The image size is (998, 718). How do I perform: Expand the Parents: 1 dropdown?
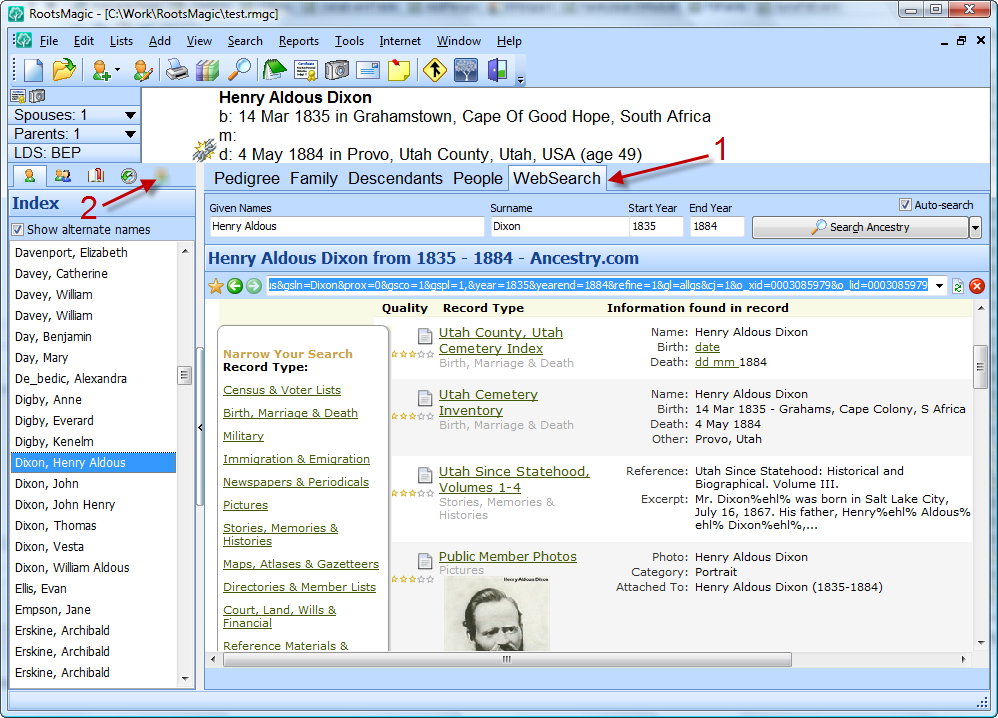130,134
